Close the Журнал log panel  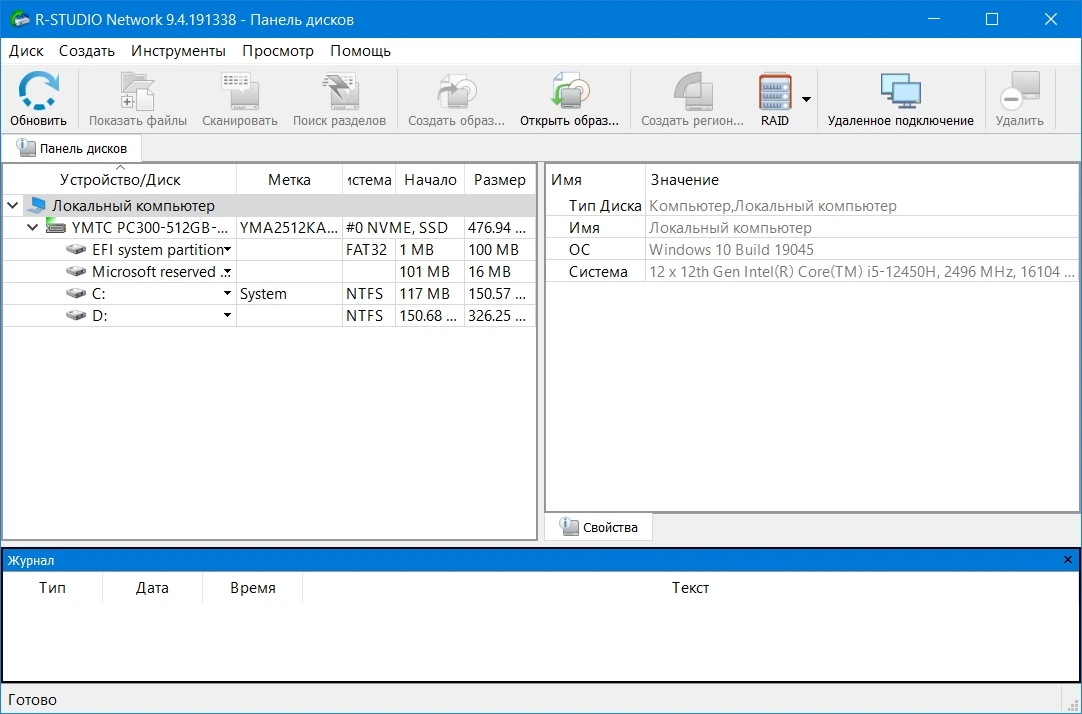pos(1068,560)
